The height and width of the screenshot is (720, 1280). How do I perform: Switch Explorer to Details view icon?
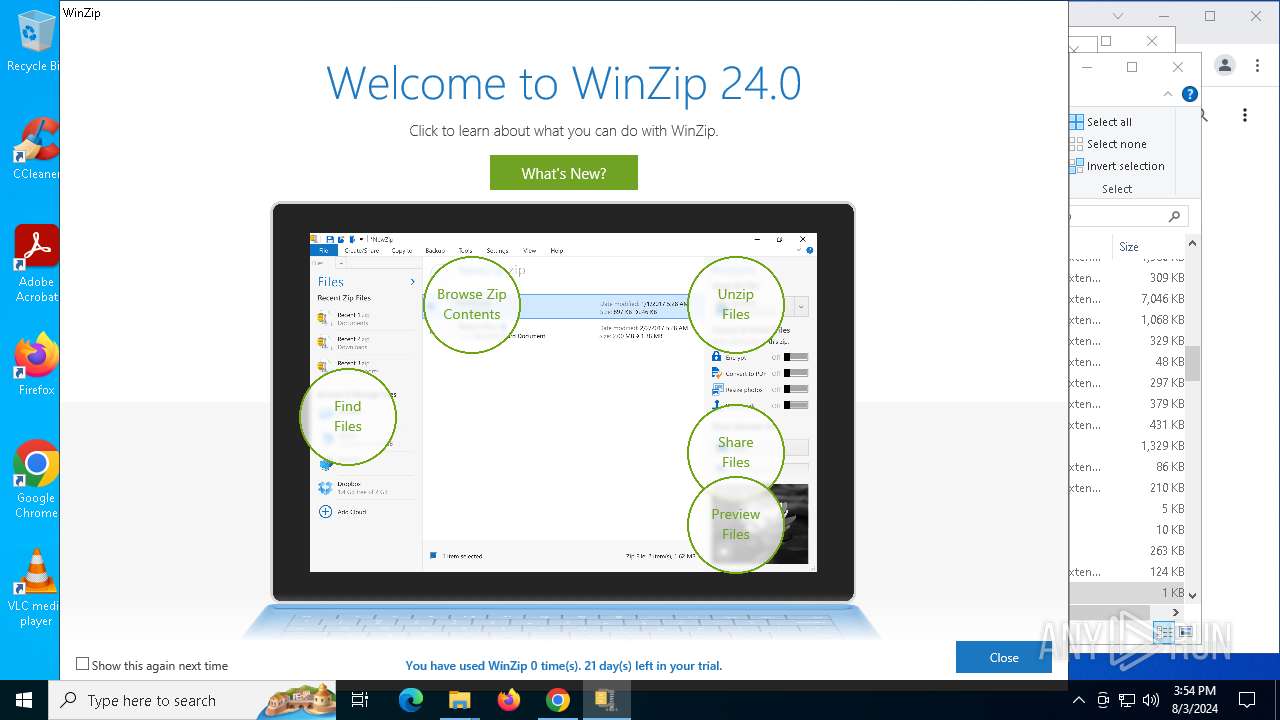click(1163, 632)
